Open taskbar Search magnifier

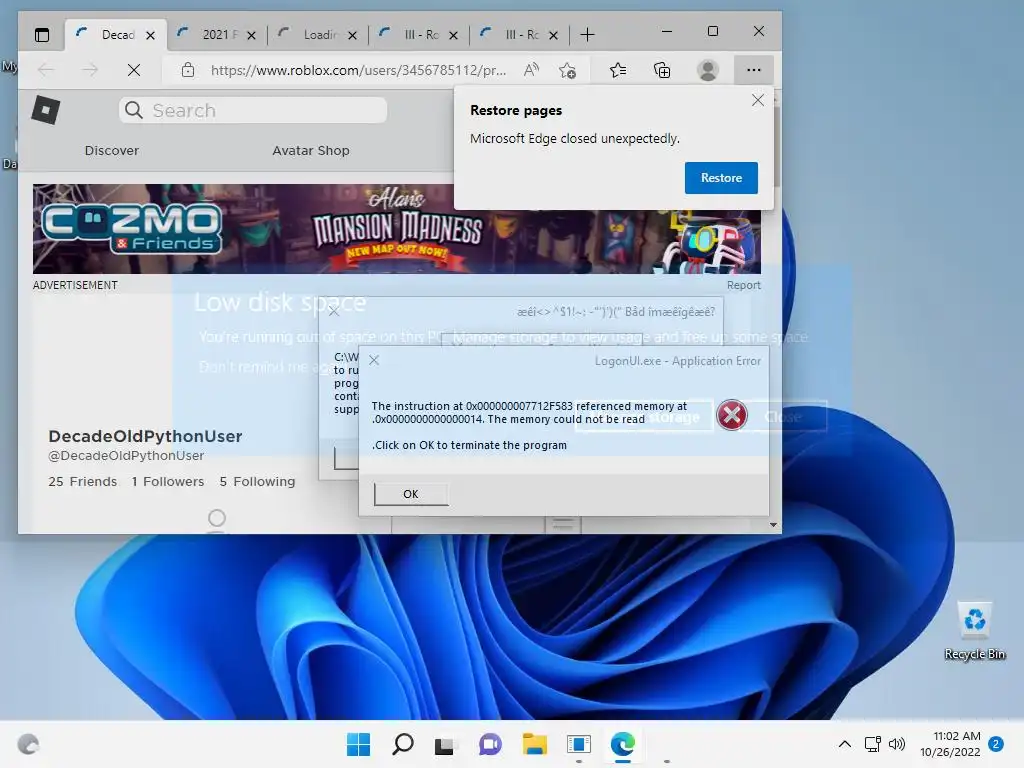point(403,744)
